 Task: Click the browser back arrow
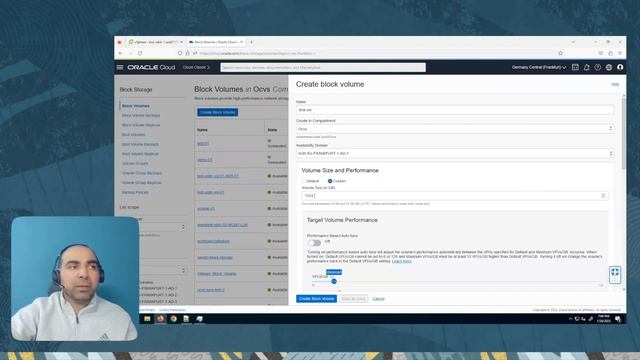(x=120, y=53)
